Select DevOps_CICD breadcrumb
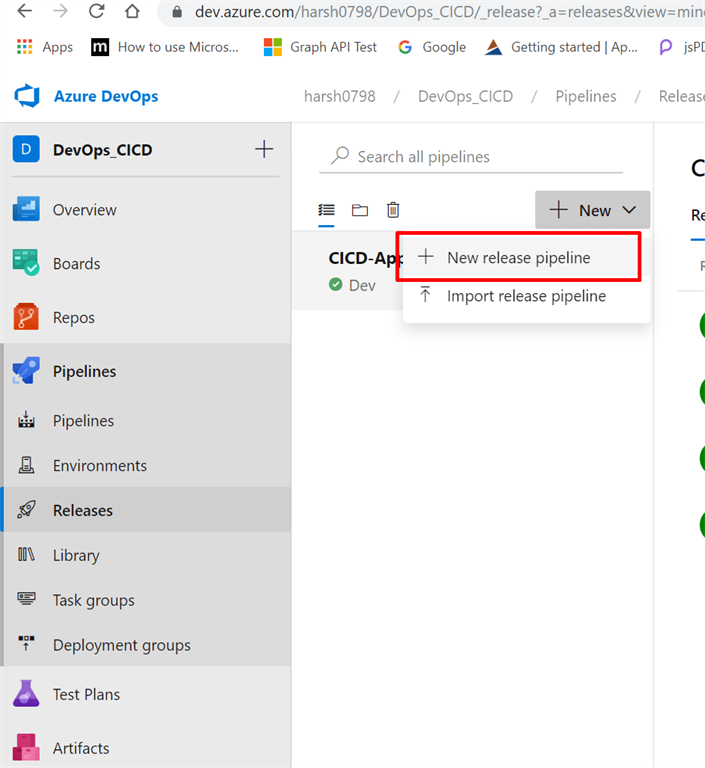Viewport: 705px width, 768px height. (x=465, y=96)
